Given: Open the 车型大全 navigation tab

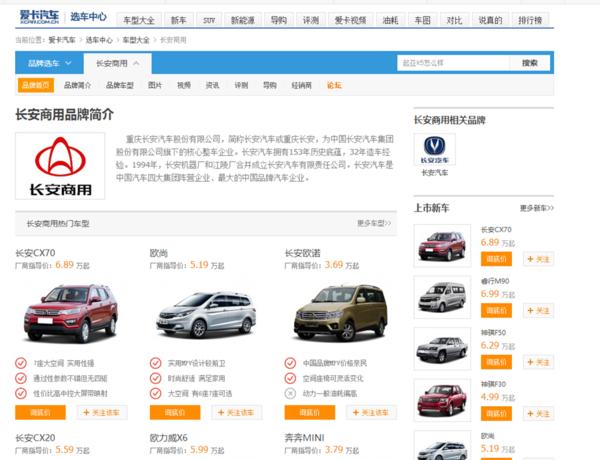Looking at the screenshot, I should [x=139, y=20].
